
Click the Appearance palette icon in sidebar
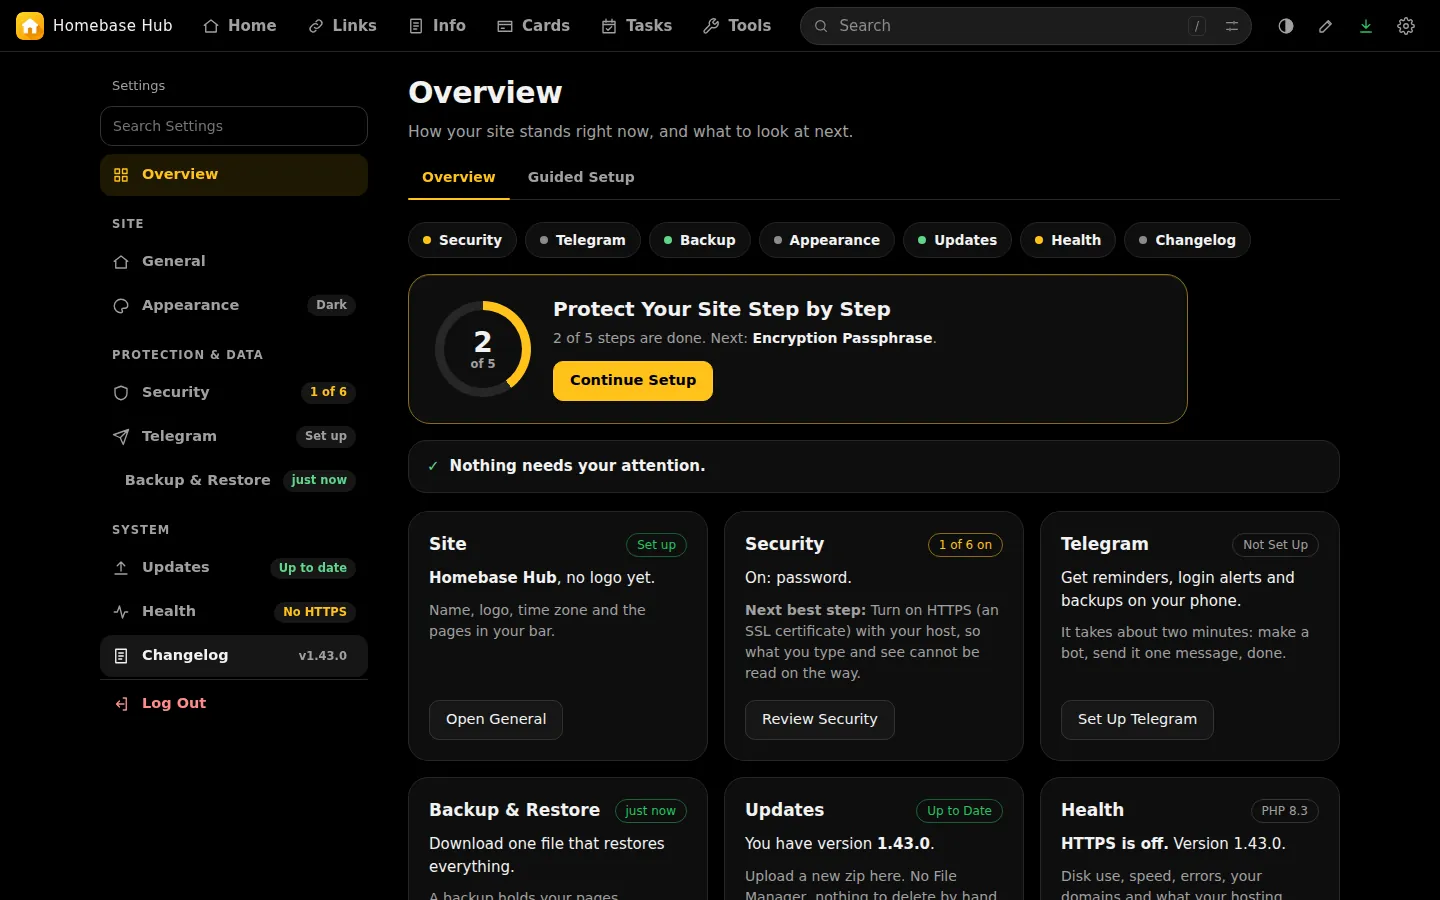click(121, 306)
